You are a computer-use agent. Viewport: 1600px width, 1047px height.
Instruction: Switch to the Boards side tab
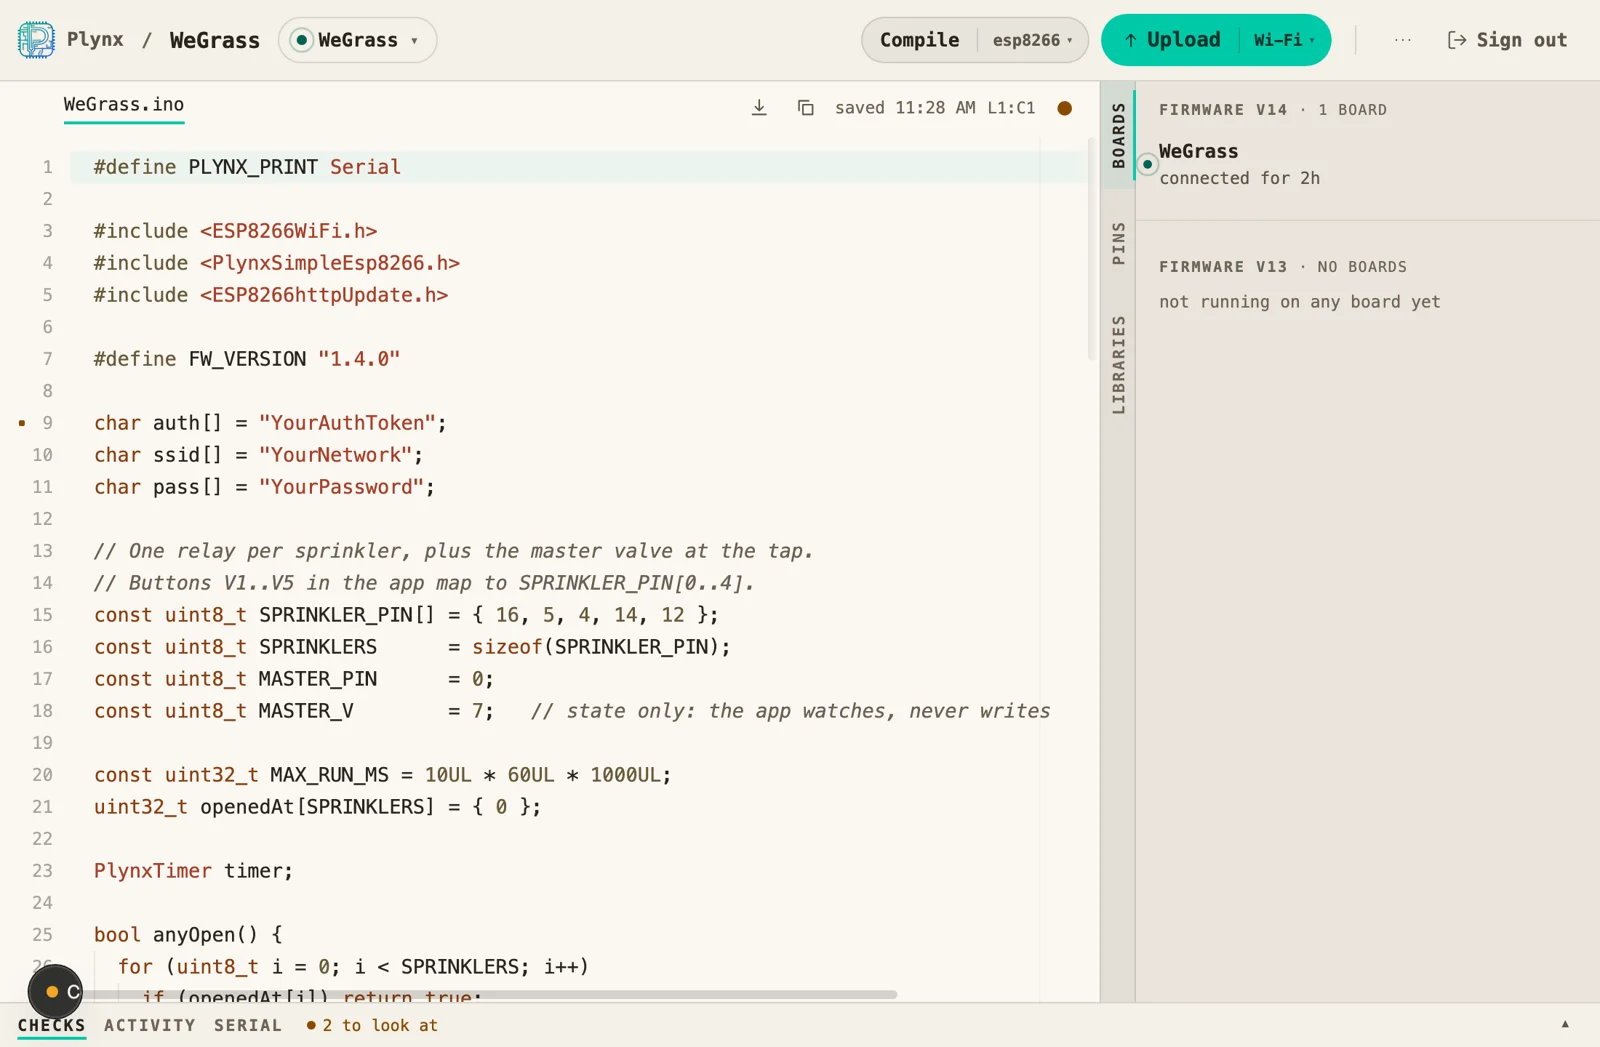tap(1118, 135)
